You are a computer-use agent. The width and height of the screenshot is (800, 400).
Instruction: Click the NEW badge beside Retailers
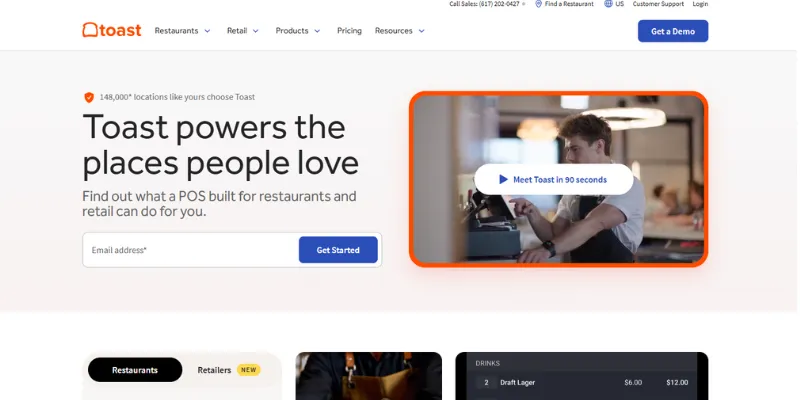coord(248,370)
